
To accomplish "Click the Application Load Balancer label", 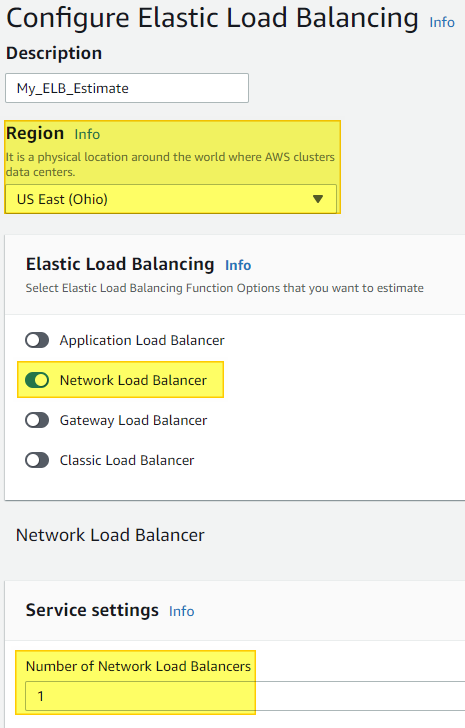I will (142, 340).
